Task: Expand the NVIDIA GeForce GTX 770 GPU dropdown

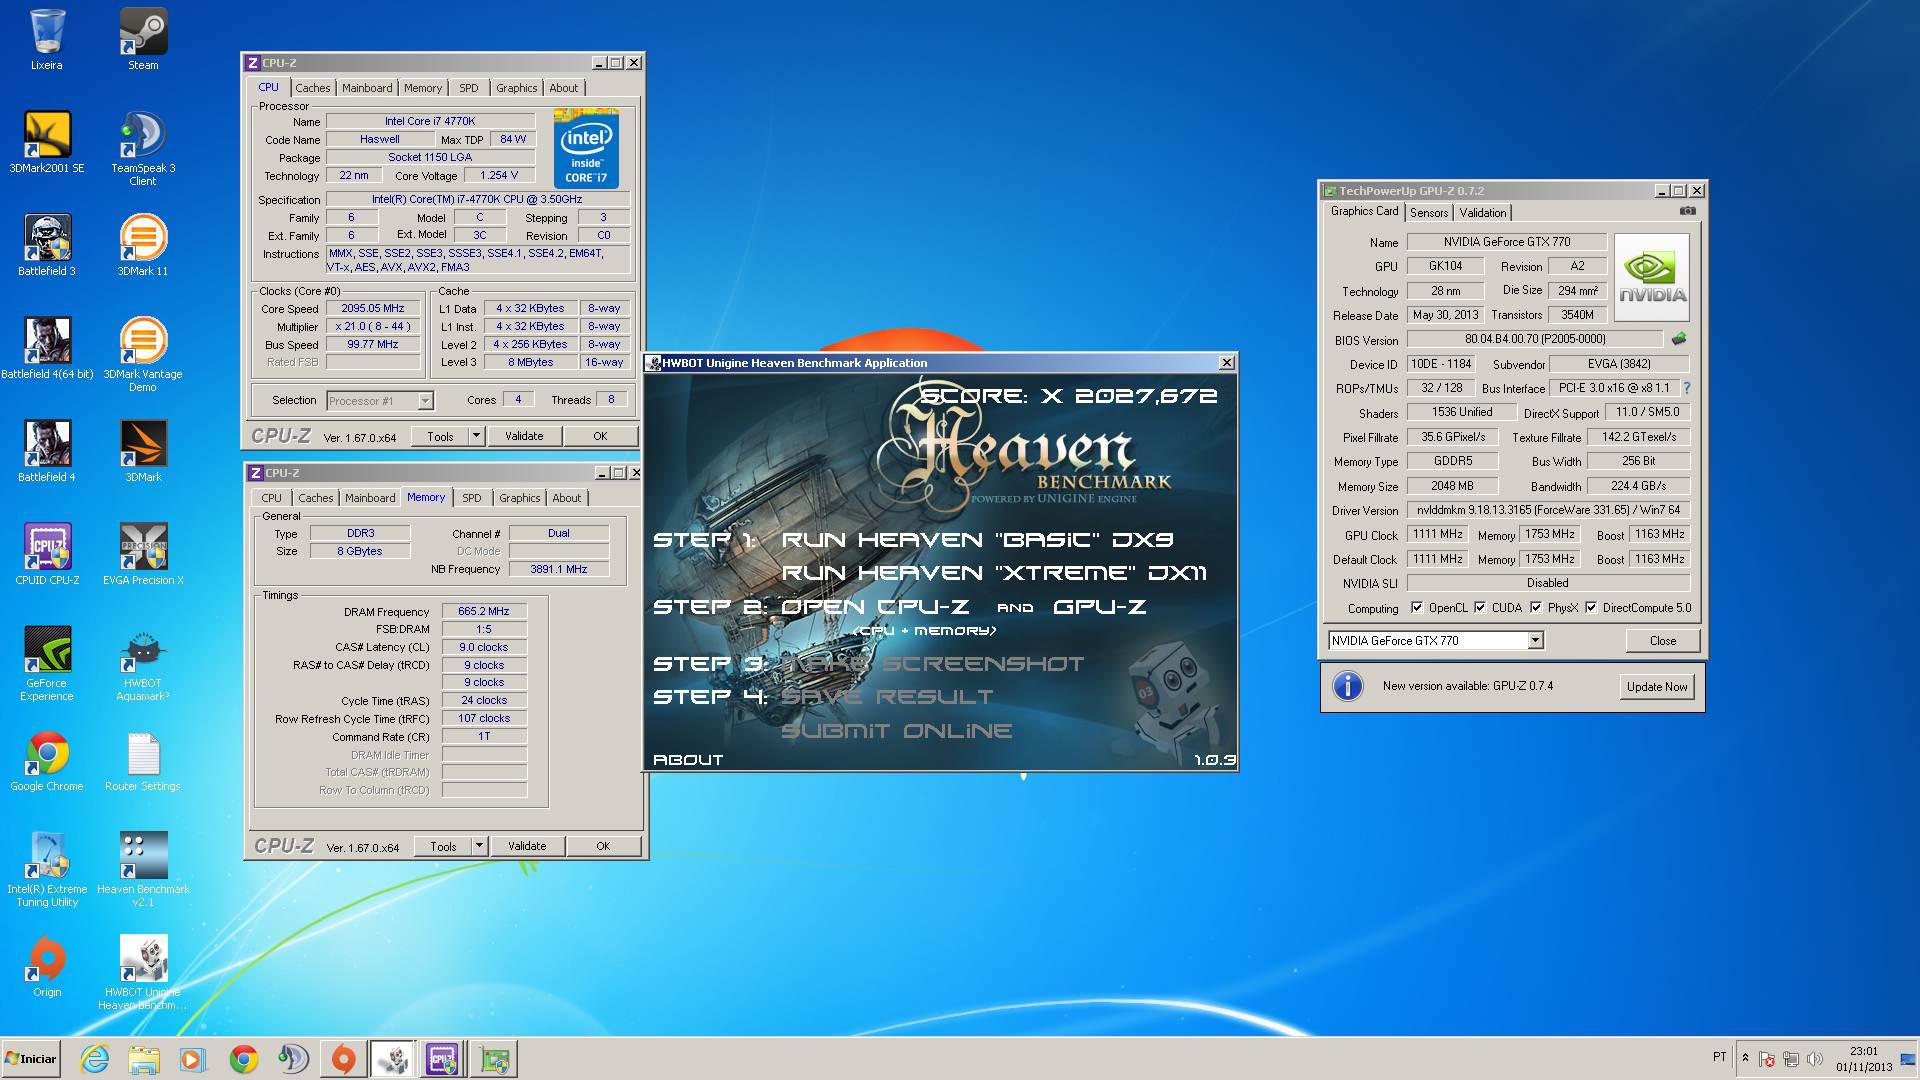Action: click(1535, 641)
